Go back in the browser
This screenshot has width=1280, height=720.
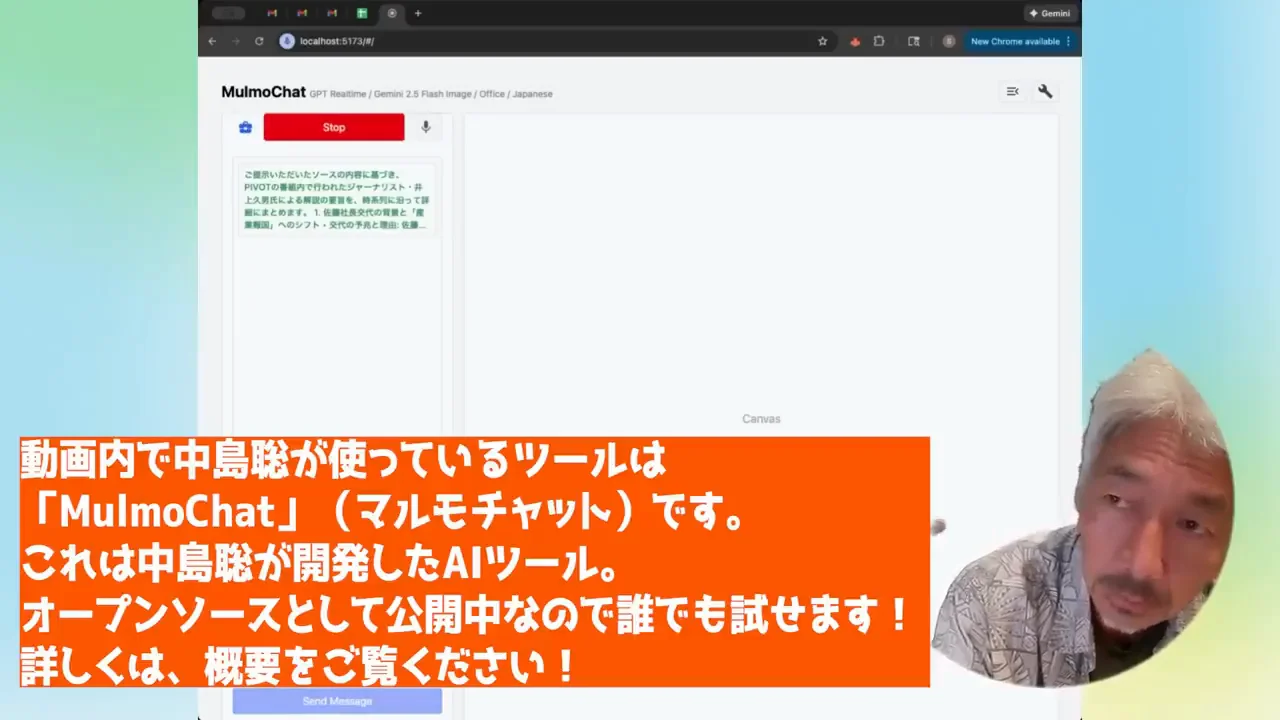pos(212,41)
